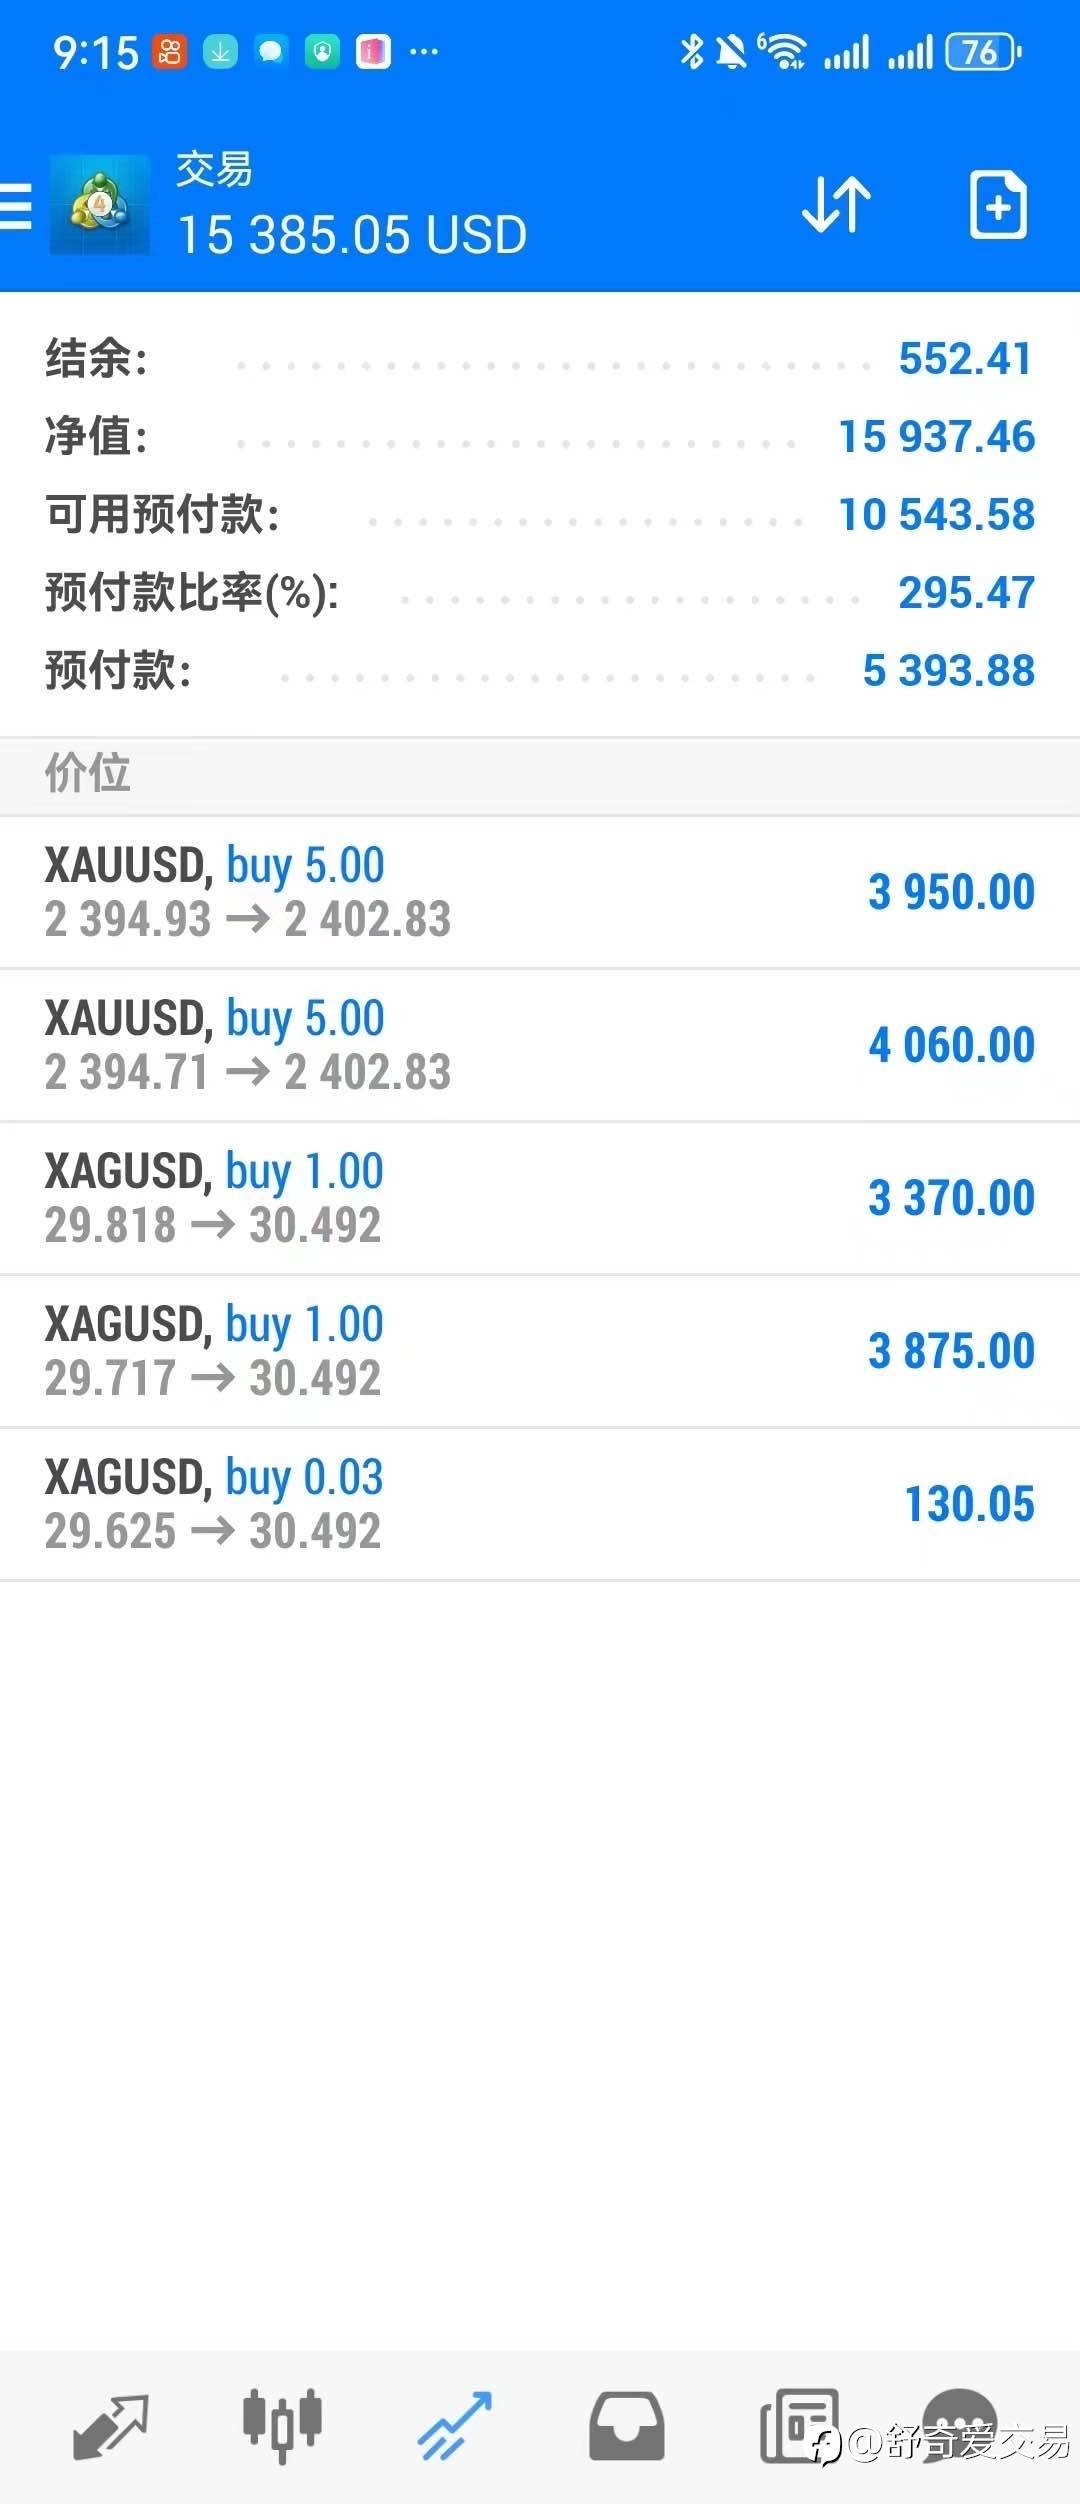Viewport: 1080px width, 2504px height.
Task: Open the History inbox tray icon
Action: click(626, 2425)
